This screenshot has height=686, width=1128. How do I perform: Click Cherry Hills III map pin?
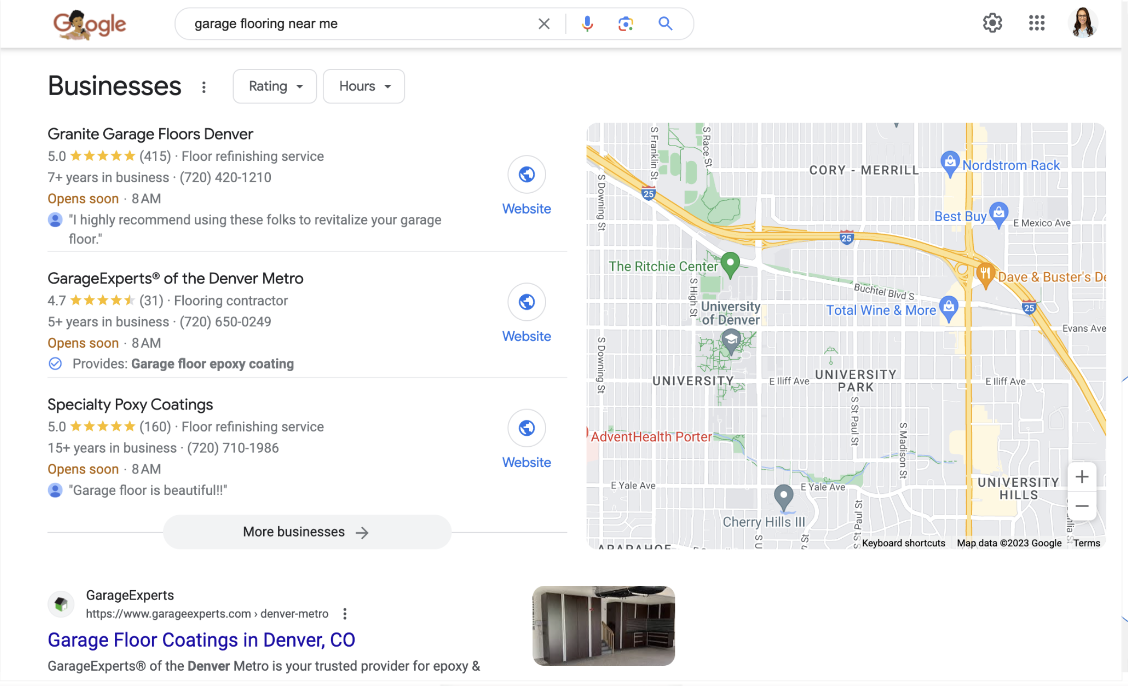783,498
